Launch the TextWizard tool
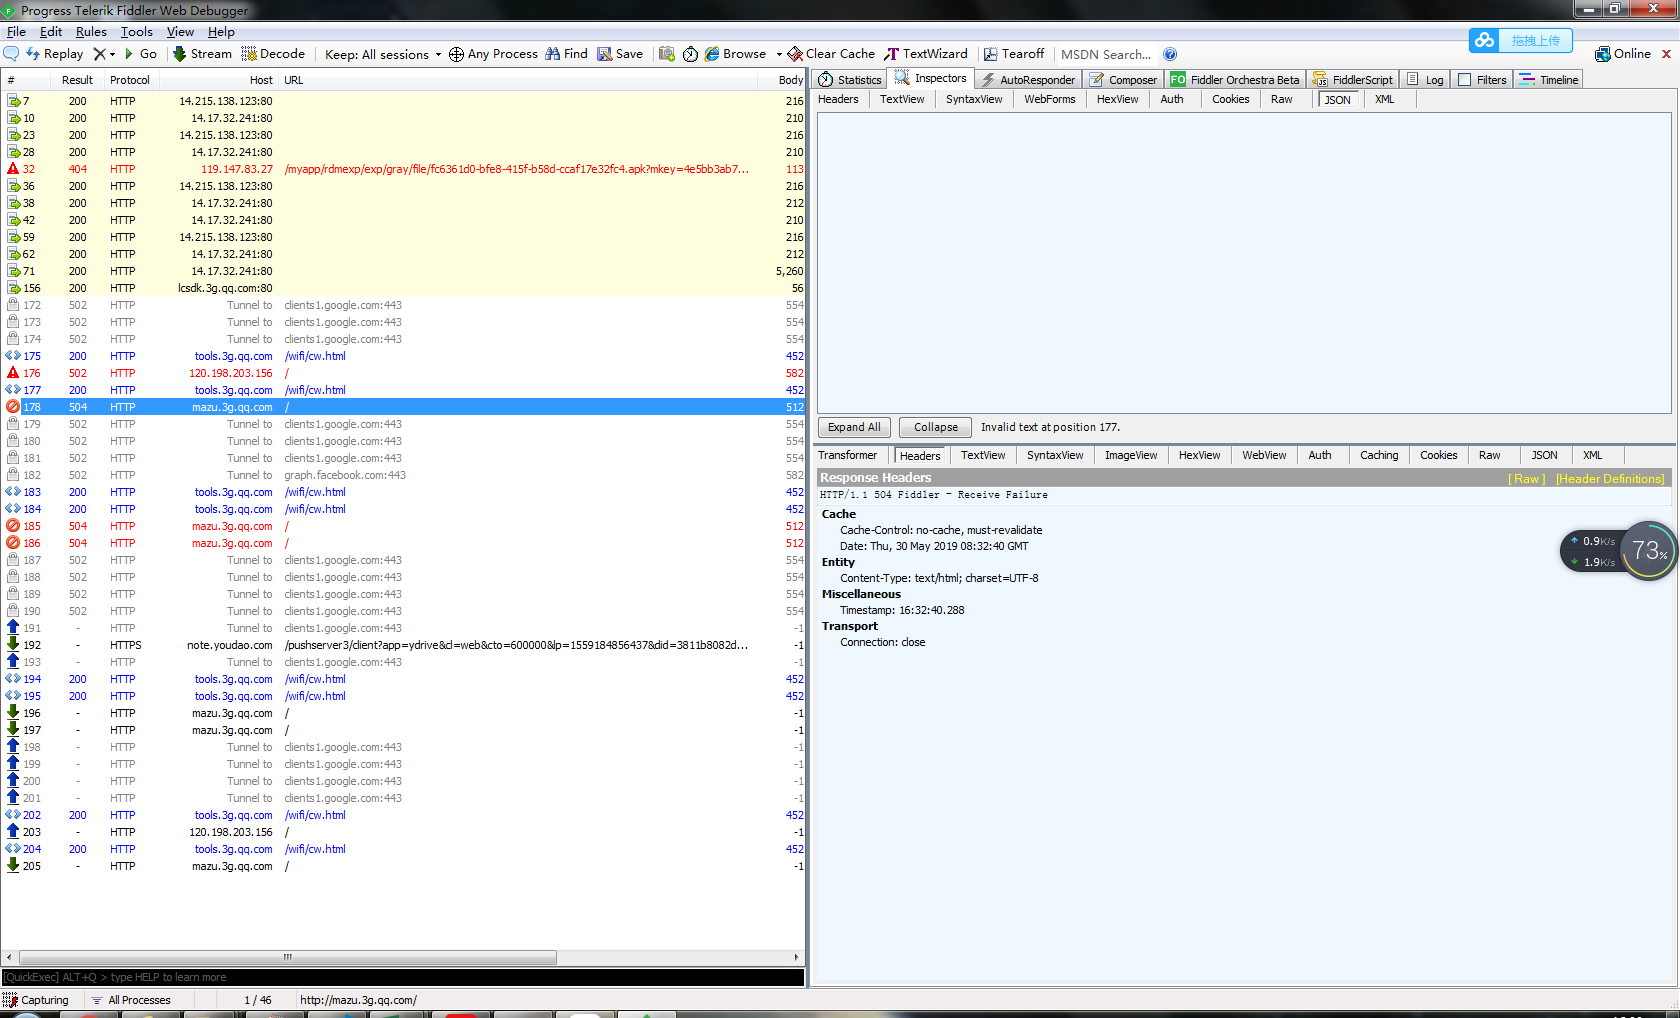 pyautogui.click(x=926, y=54)
